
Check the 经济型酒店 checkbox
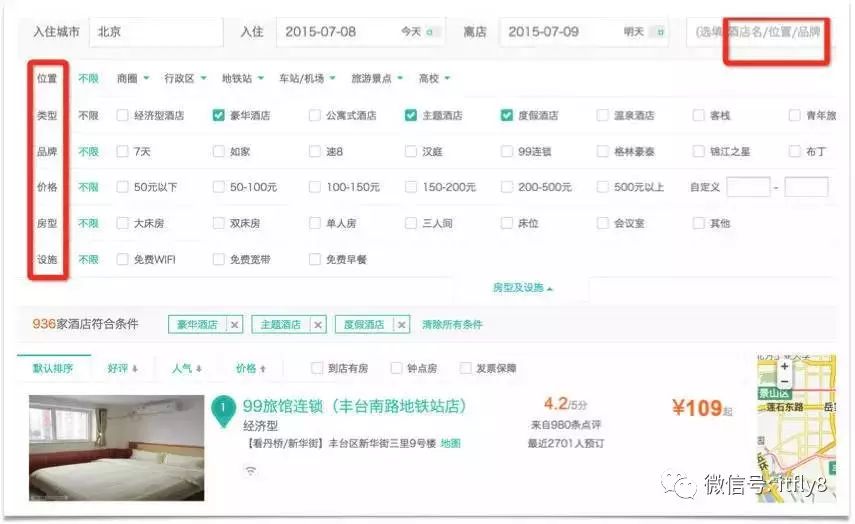click(123, 115)
